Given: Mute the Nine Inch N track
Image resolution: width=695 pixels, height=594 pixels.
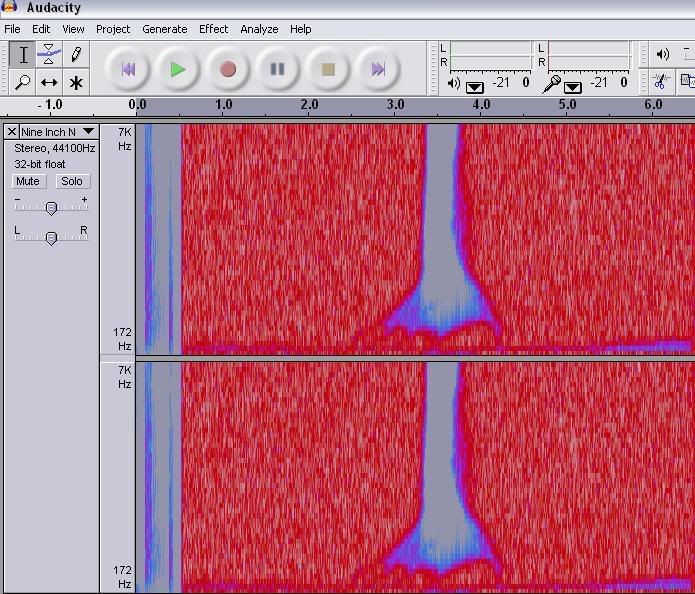Looking at the screenshot, I should click(28, 181).
